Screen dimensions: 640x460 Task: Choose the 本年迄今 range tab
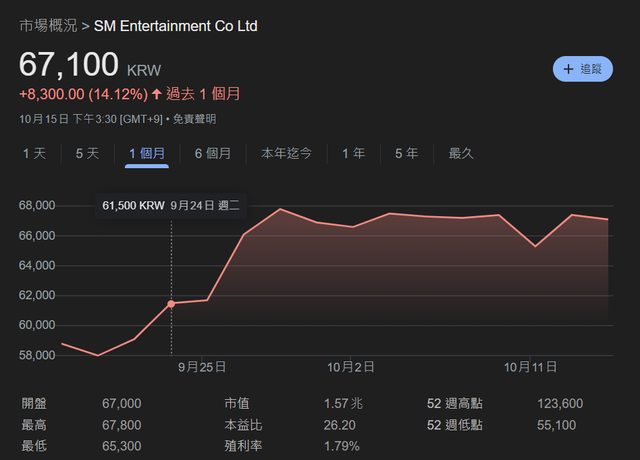(286, 153)
